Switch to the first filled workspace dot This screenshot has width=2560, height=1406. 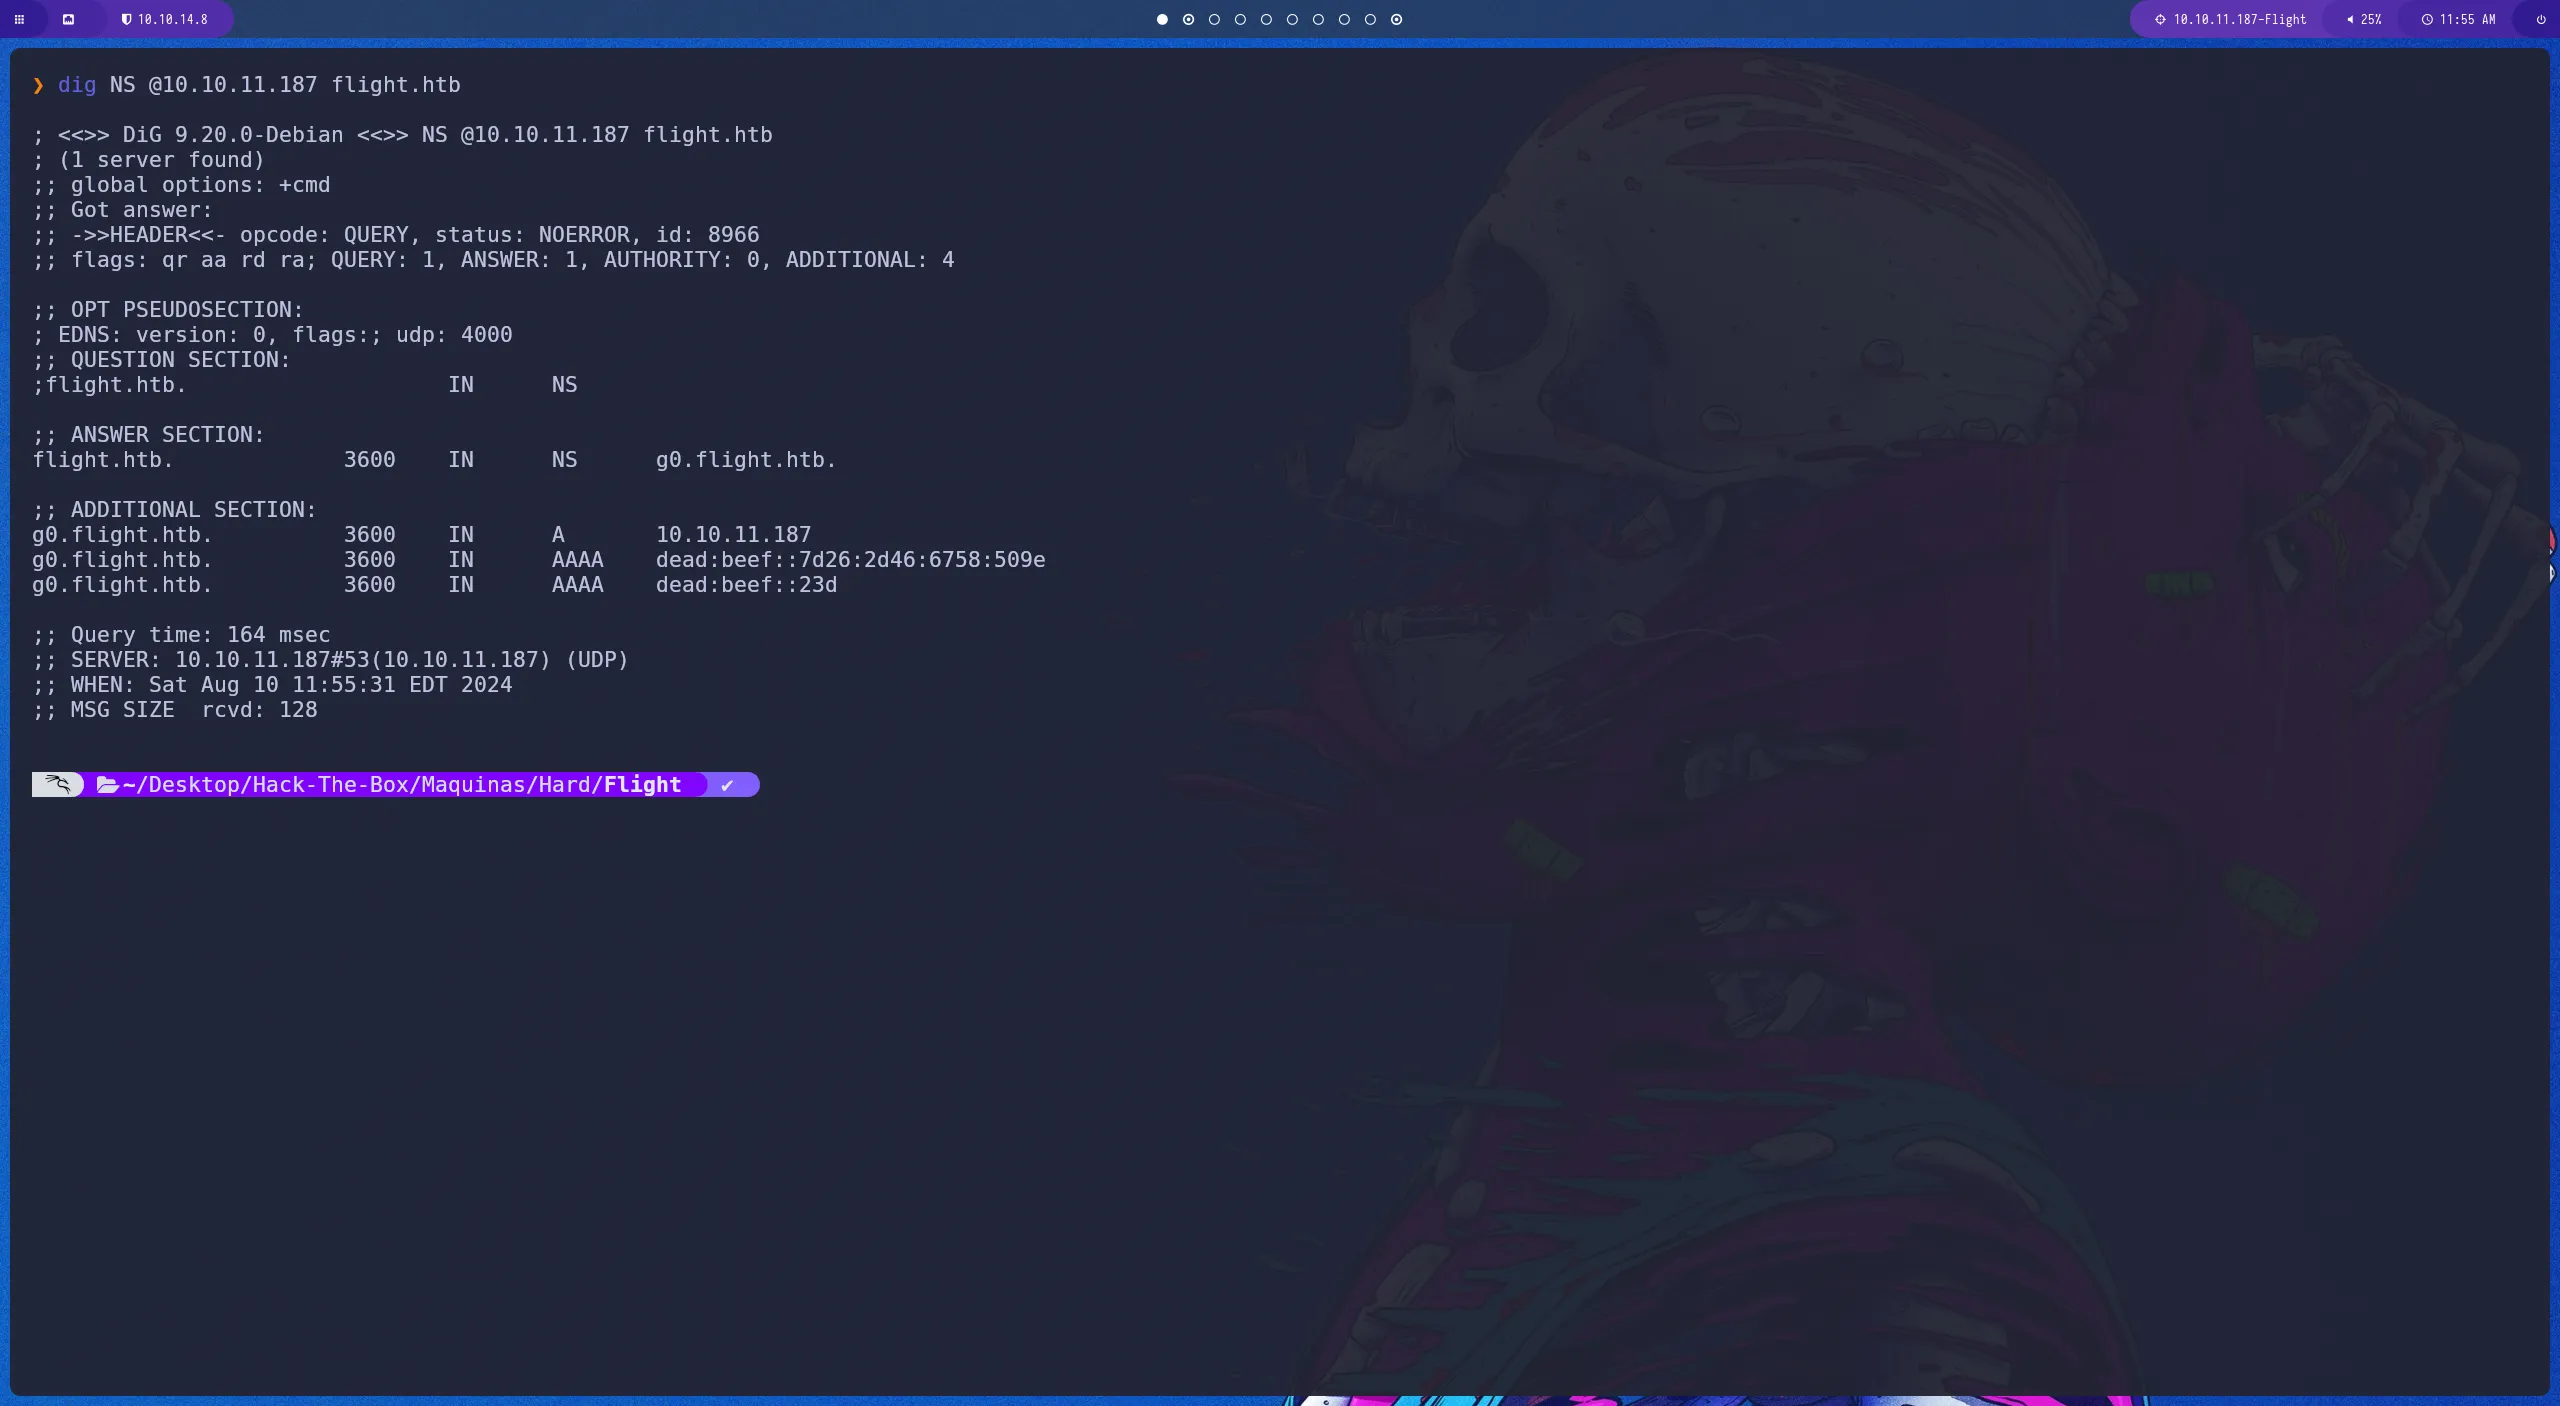[1162, 19]
